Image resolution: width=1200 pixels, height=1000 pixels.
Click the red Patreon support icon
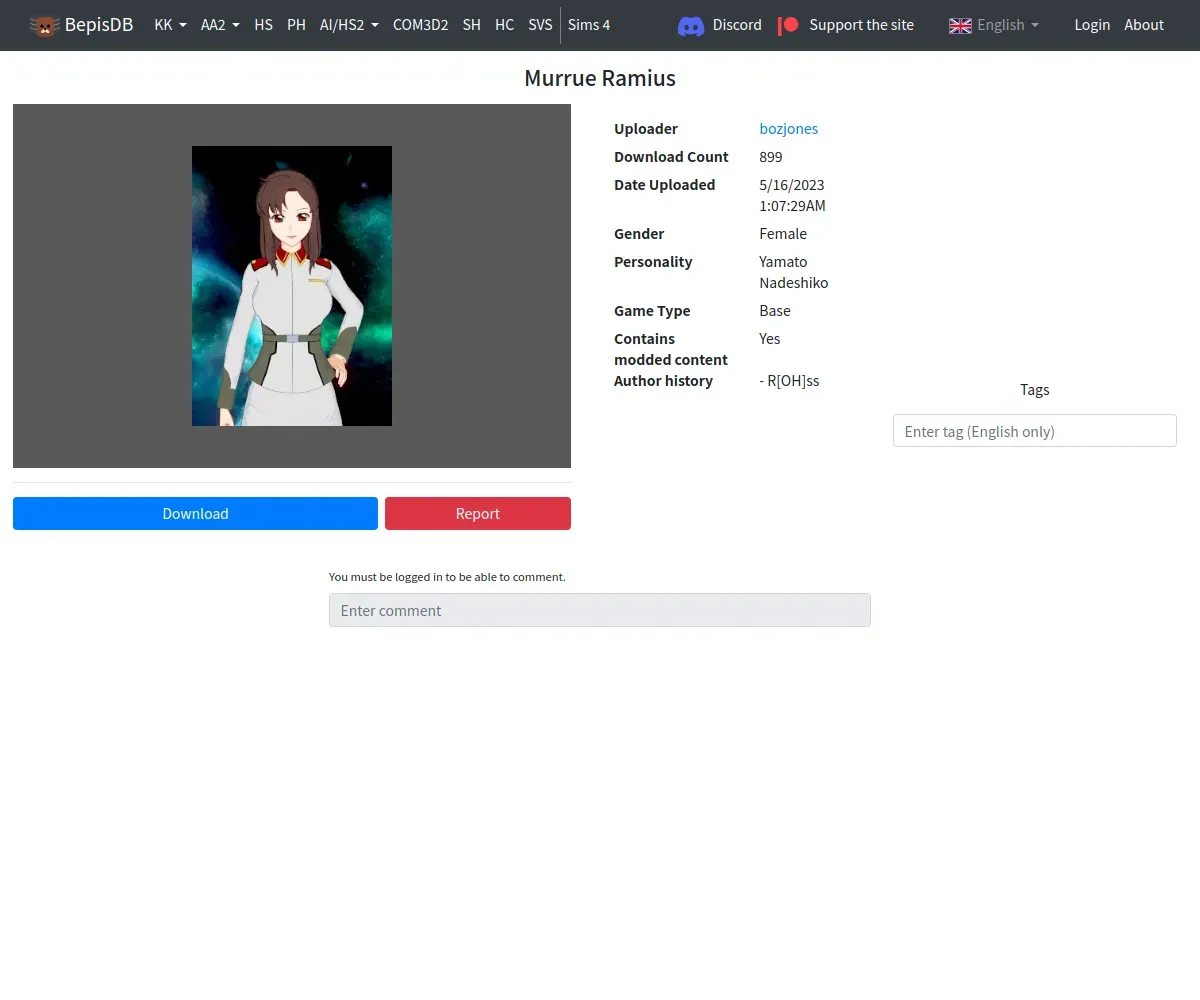[789, 26]
